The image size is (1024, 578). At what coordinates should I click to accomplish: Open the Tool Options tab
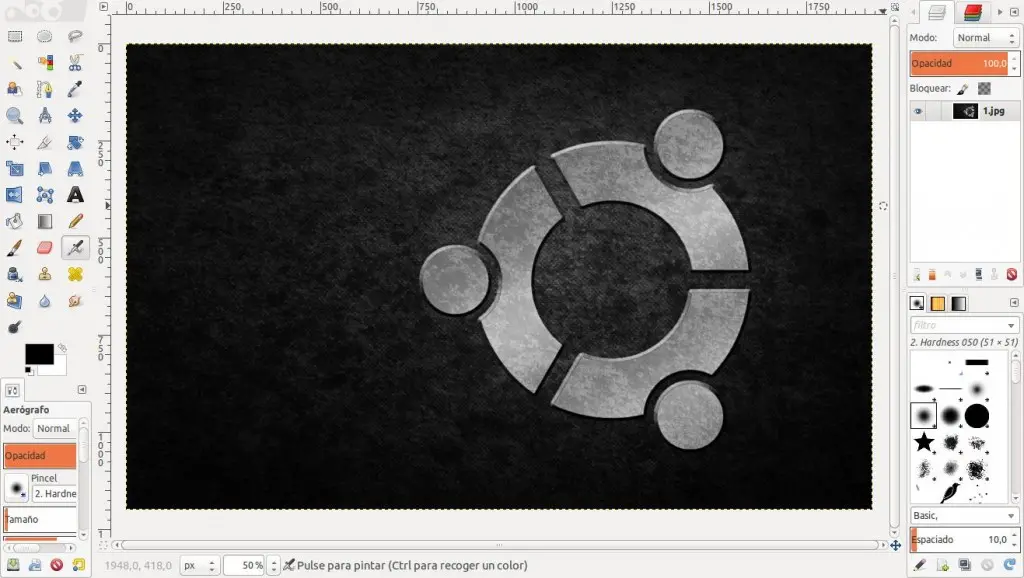[12, 391]
